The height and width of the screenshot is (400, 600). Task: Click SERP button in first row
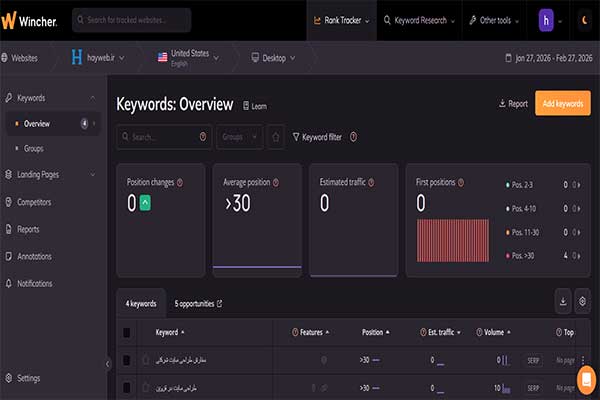[533, 360]
